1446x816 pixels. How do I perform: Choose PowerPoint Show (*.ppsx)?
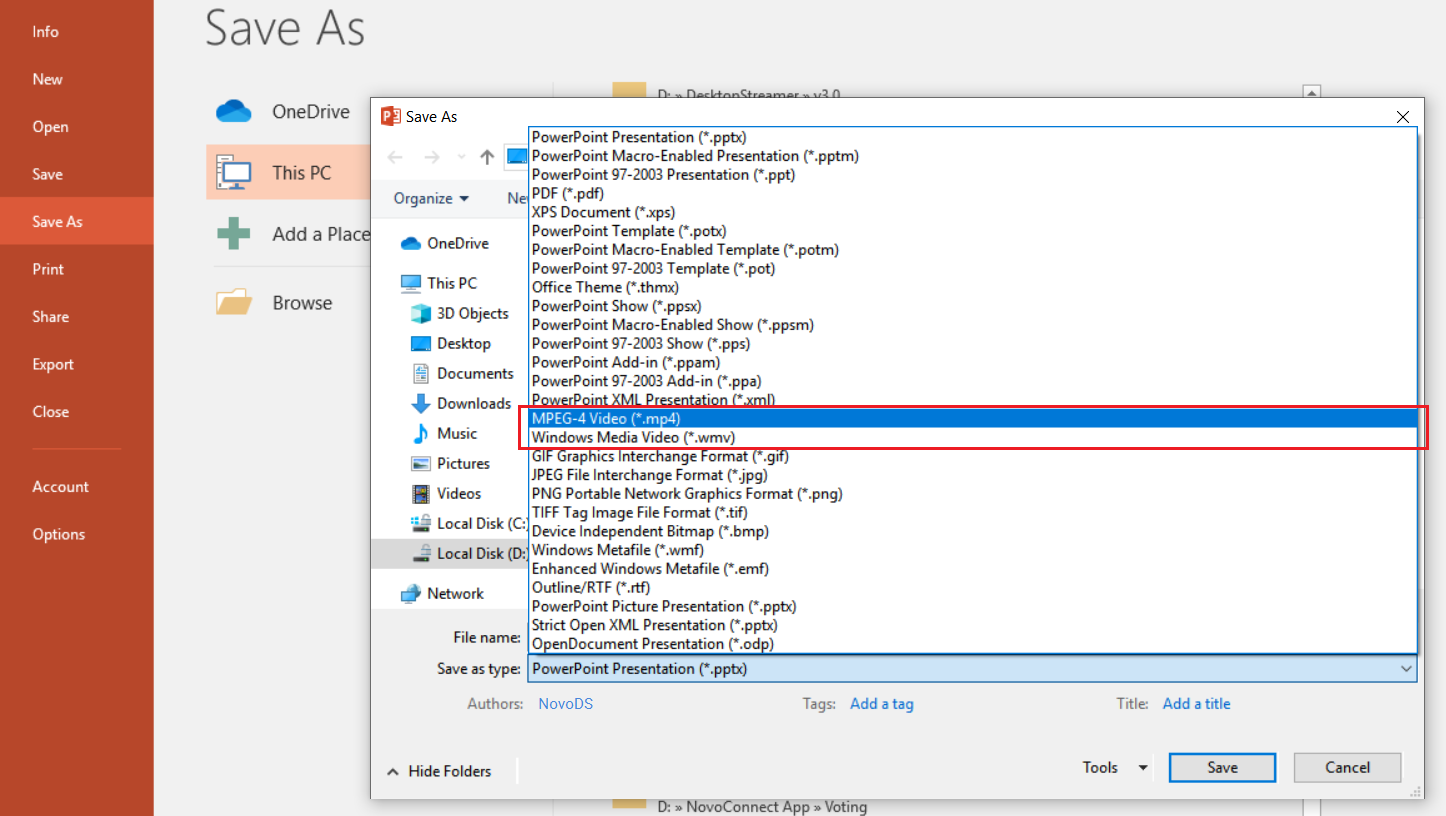[x=973, y=306]
